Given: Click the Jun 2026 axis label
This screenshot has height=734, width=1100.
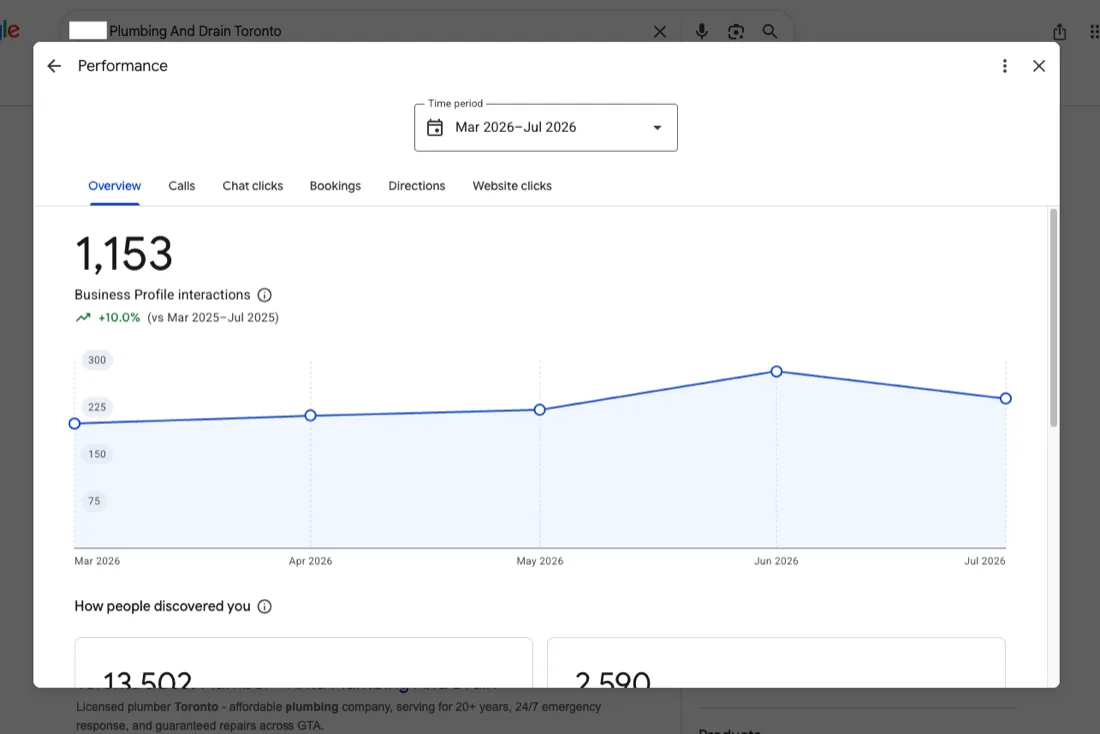Looking at the screenshot, I should (x=777, y=561).
